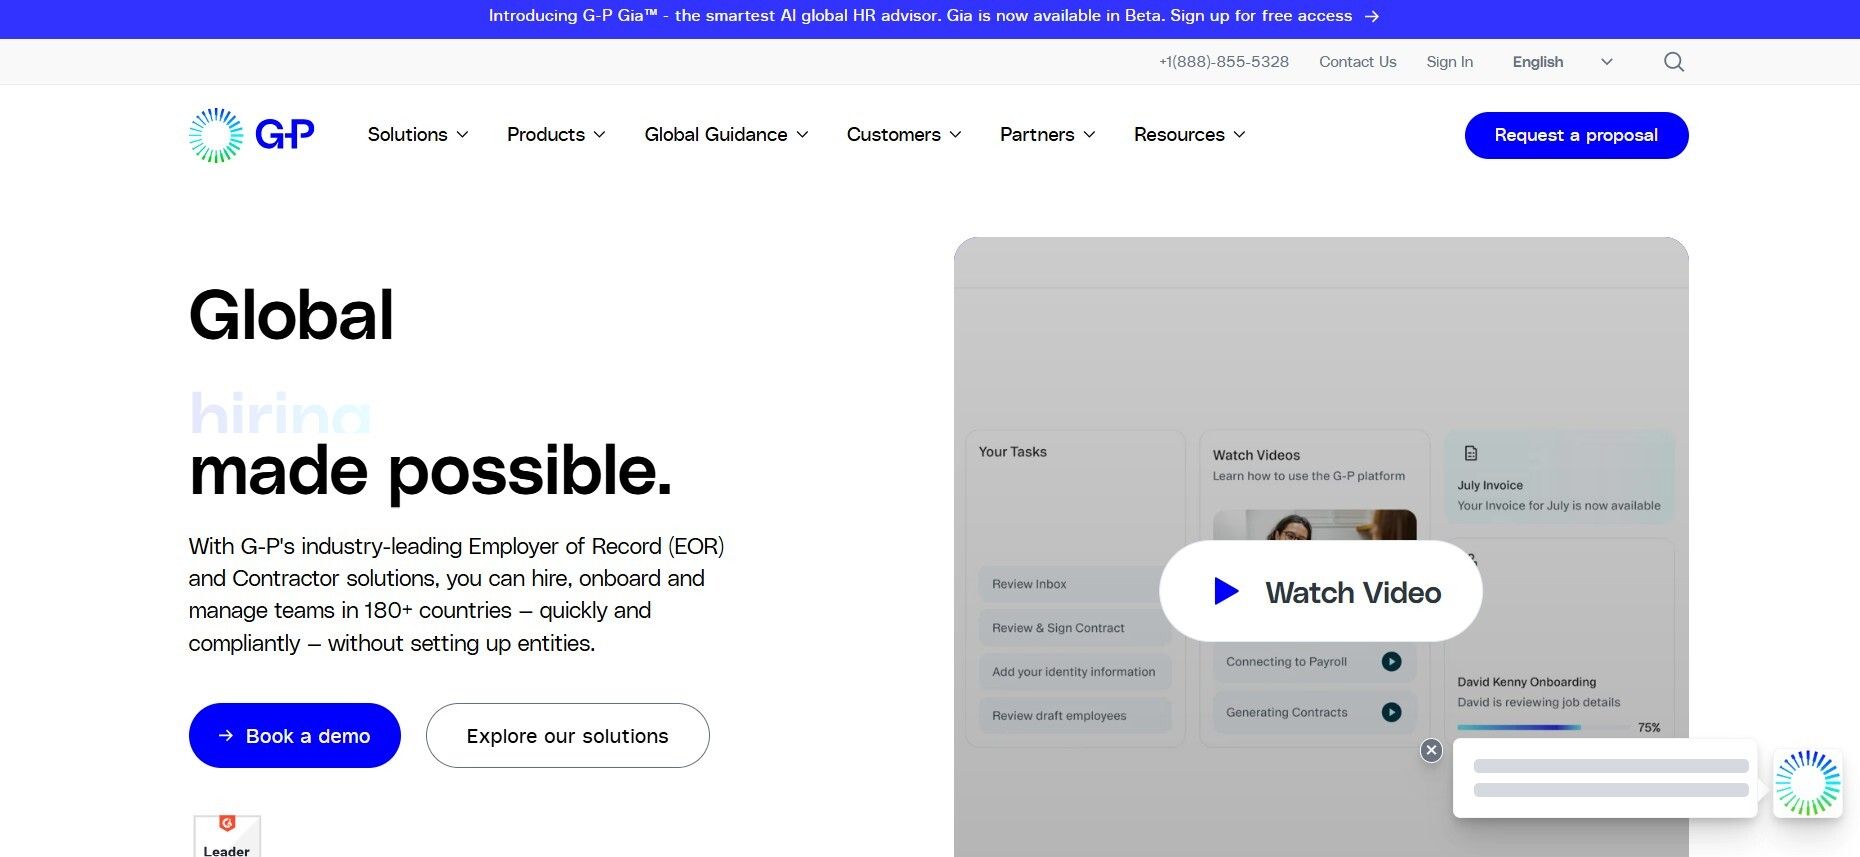Click the G2 Leader badge
This screenshot has height=857, width=1860.
pyautogui.click(x=227, y=836)
